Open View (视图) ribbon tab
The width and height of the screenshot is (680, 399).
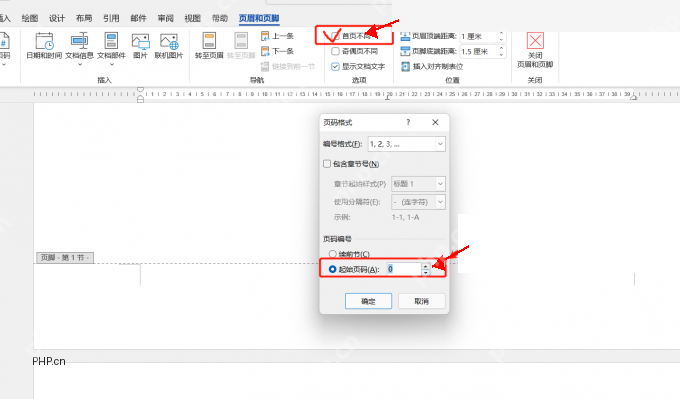coord(193,18)
